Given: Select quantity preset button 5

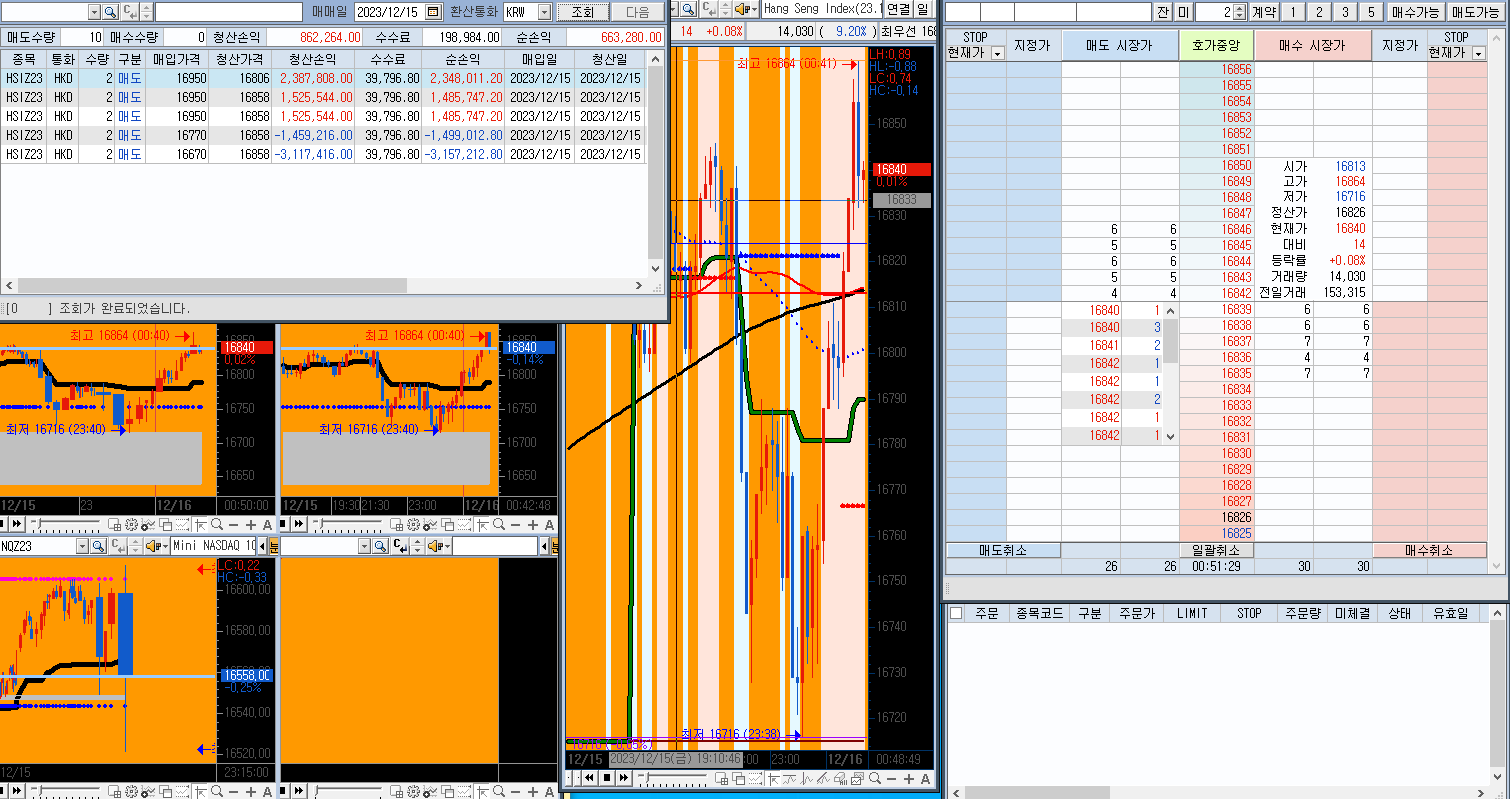Looking at the screenshot, I should click(1369, 12).
